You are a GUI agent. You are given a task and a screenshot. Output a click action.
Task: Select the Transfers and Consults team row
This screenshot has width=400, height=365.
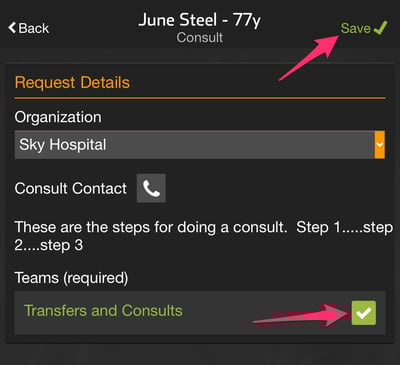200,312
